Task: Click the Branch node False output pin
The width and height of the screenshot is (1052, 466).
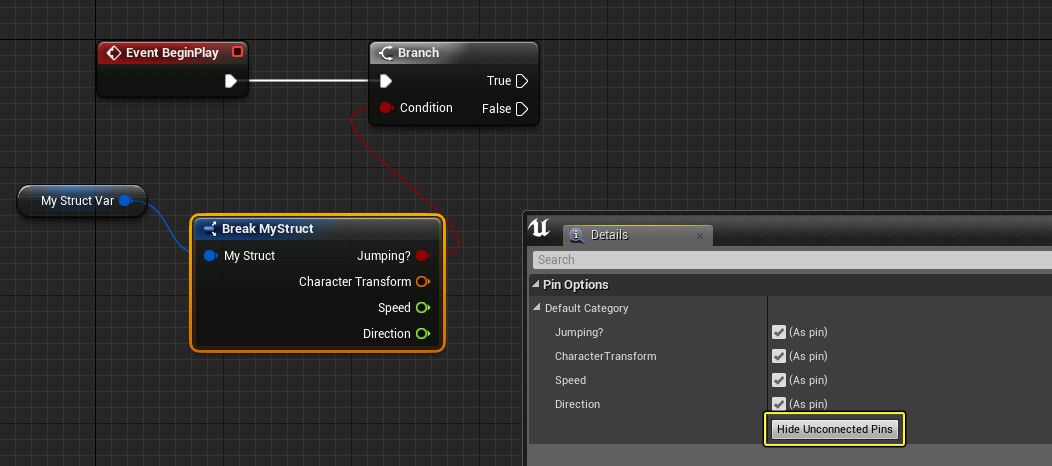Action: point(521,109)
